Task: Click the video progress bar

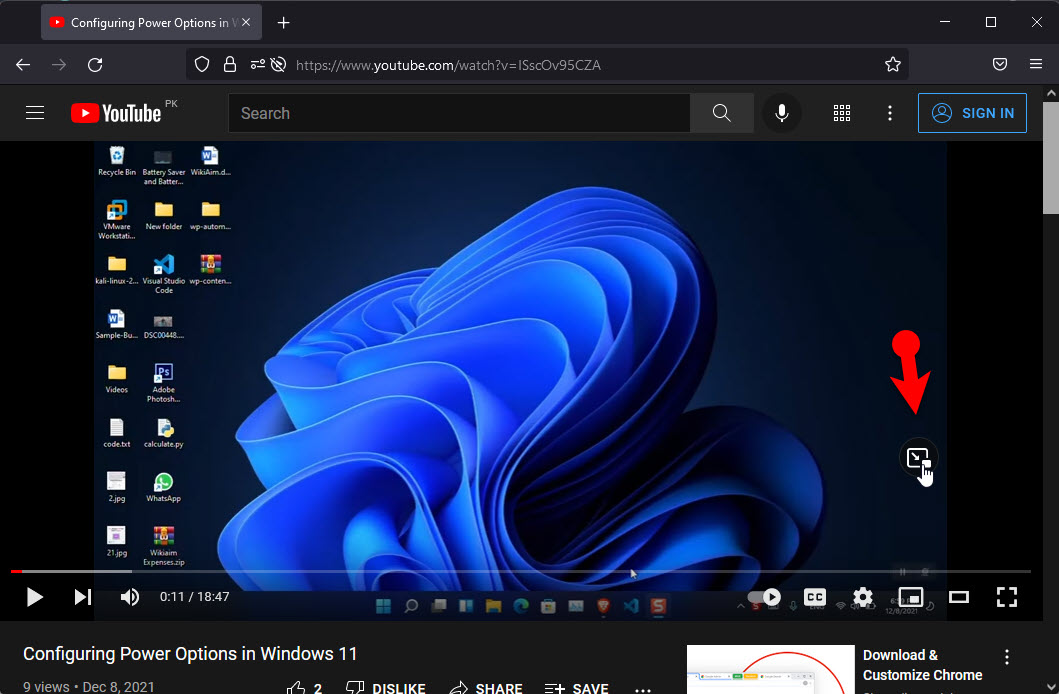Action: click(x=520, y=571)
